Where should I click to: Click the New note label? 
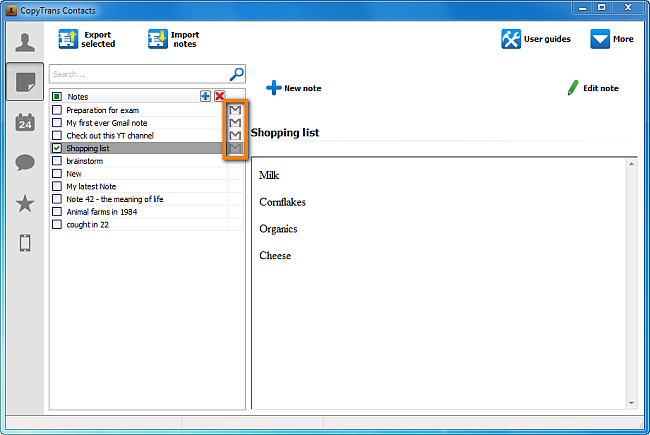coord(303,88)
